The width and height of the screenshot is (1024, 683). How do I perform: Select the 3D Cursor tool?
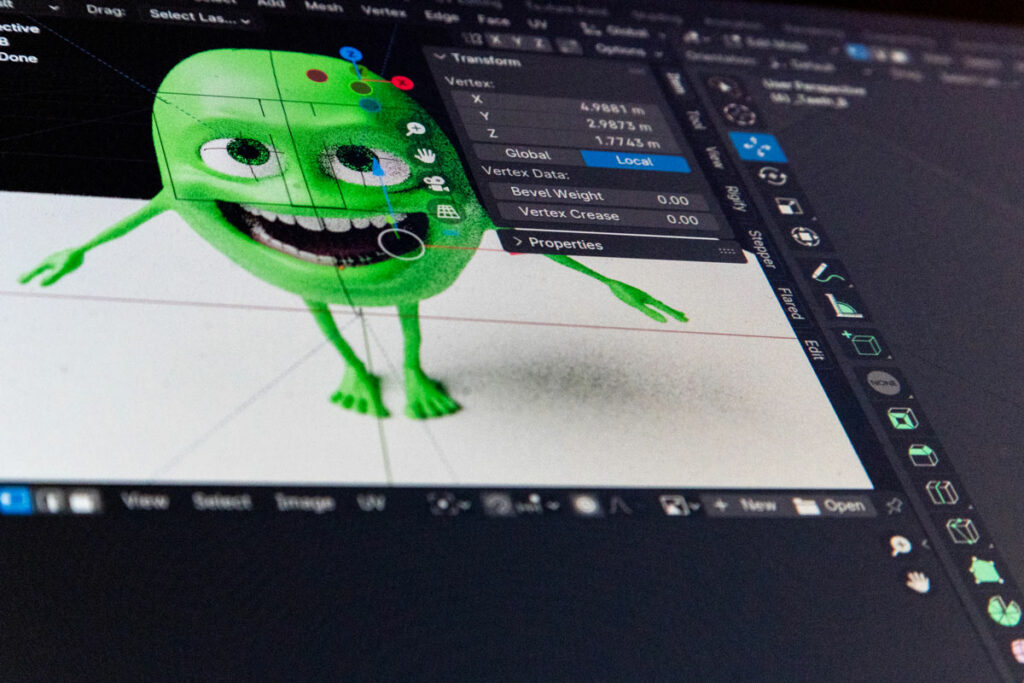tap(739, 114)
